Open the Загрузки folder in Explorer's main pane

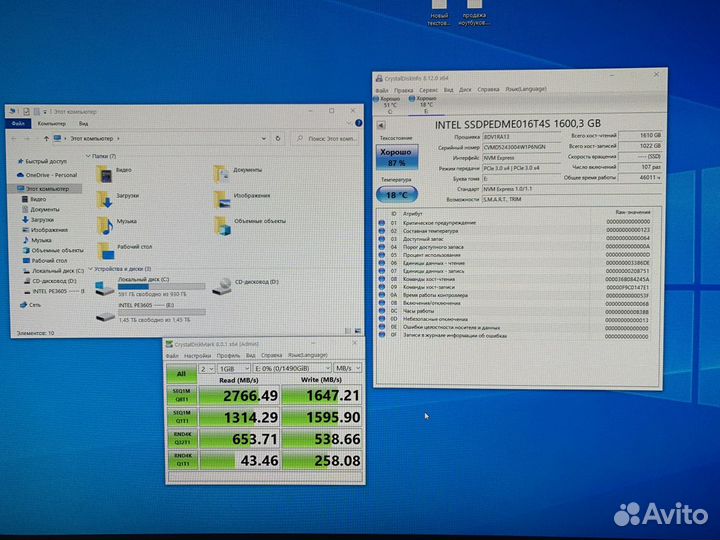point(118,200)
